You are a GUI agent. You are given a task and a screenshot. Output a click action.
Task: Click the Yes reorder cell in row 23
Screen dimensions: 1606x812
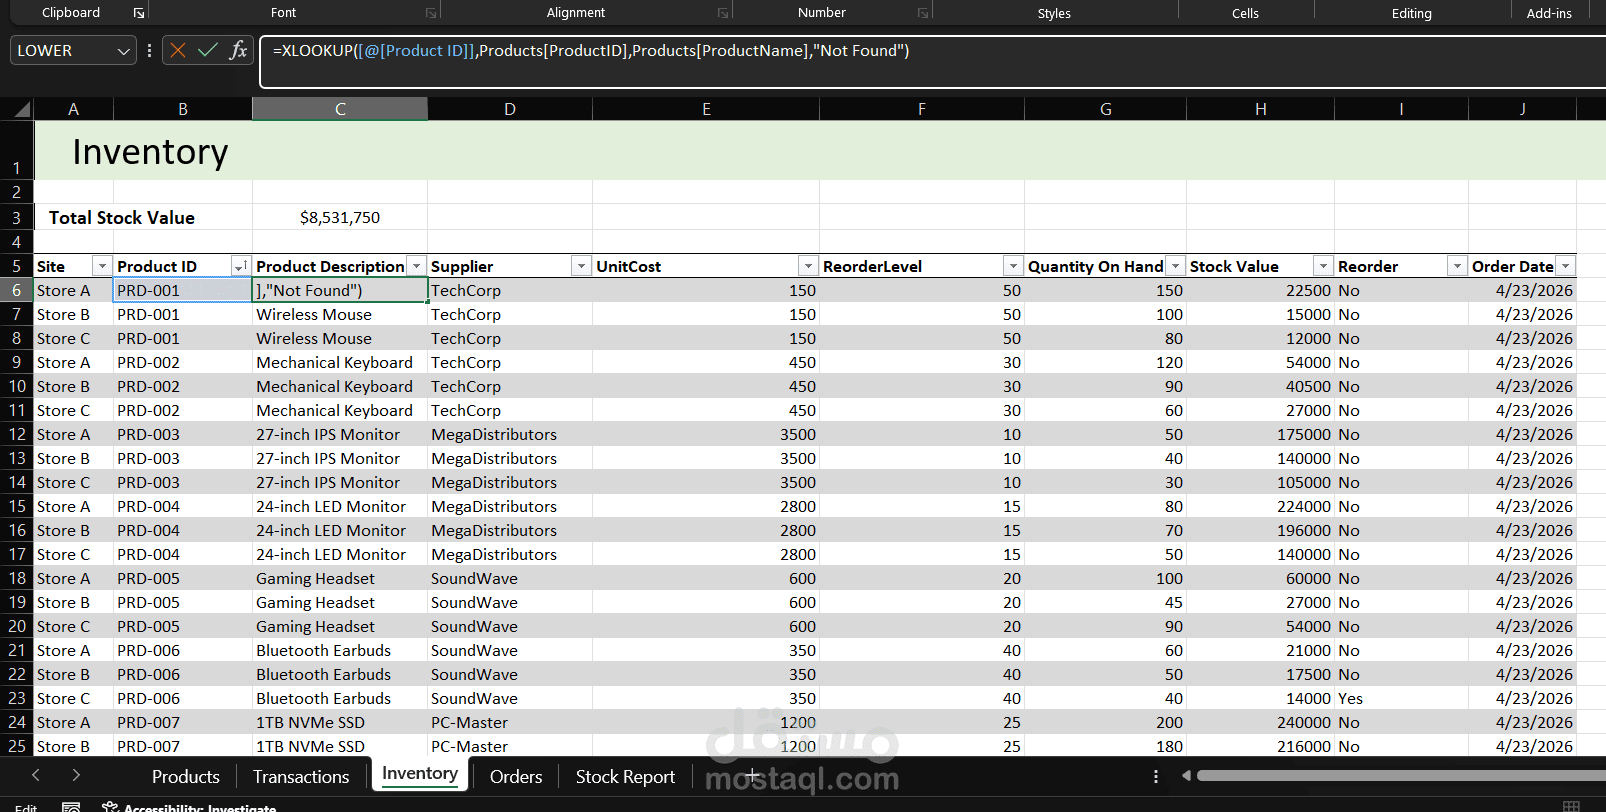(x=1400, y=698)
